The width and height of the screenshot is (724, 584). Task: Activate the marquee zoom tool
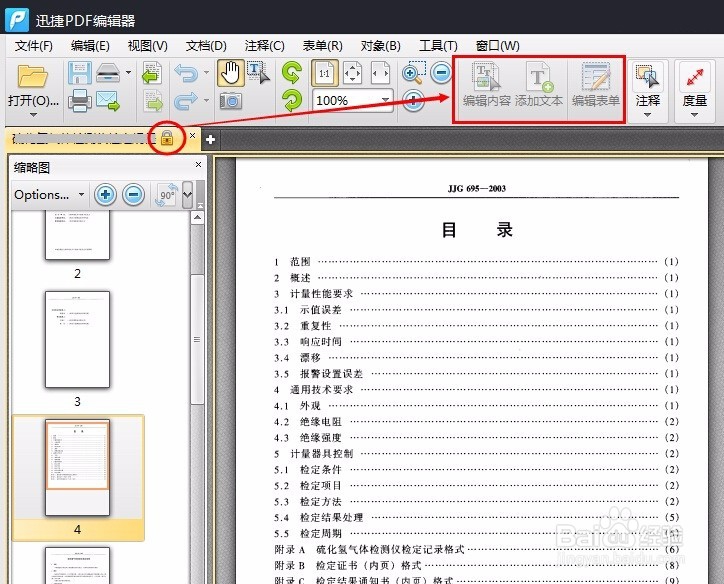(x=413, y=72)
